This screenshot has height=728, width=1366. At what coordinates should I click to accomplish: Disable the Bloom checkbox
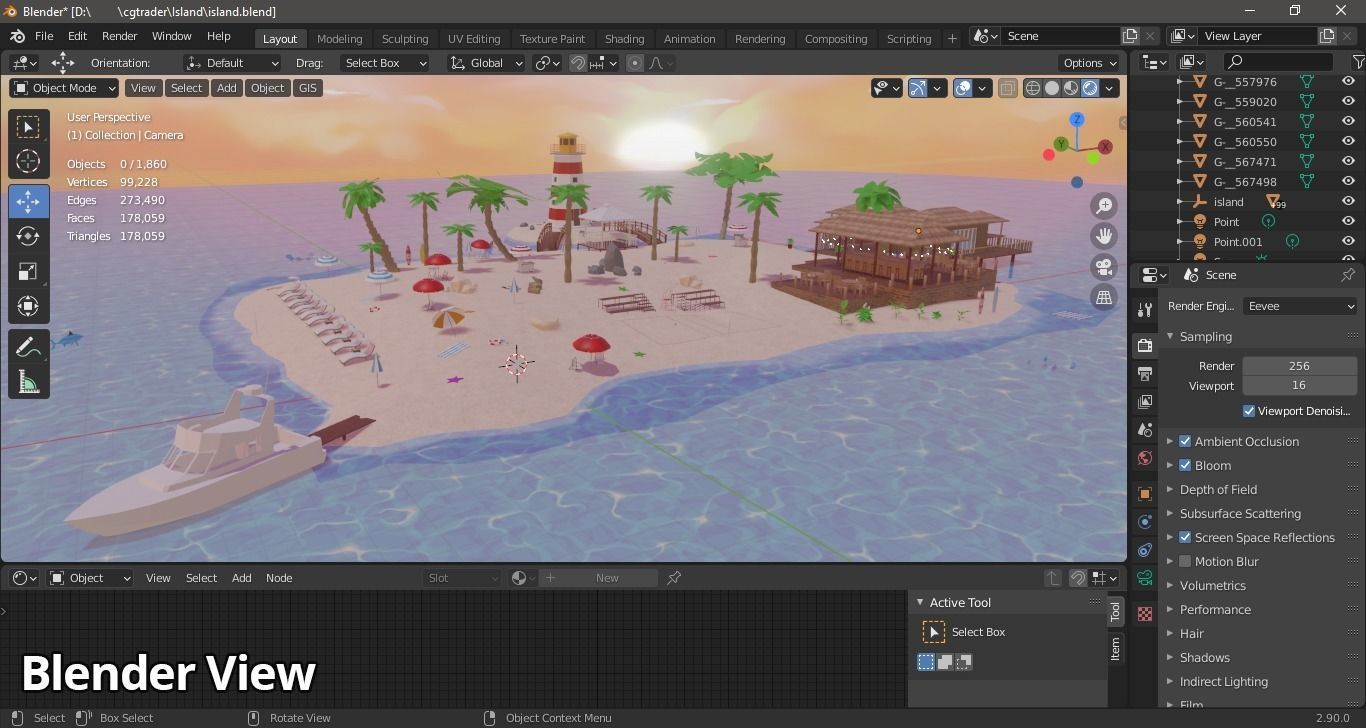(1185, 465)
